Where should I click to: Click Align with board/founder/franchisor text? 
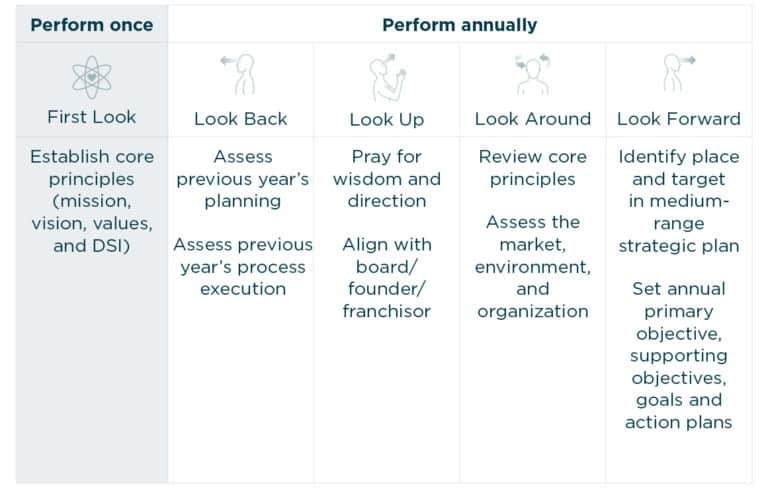(386, 277)
